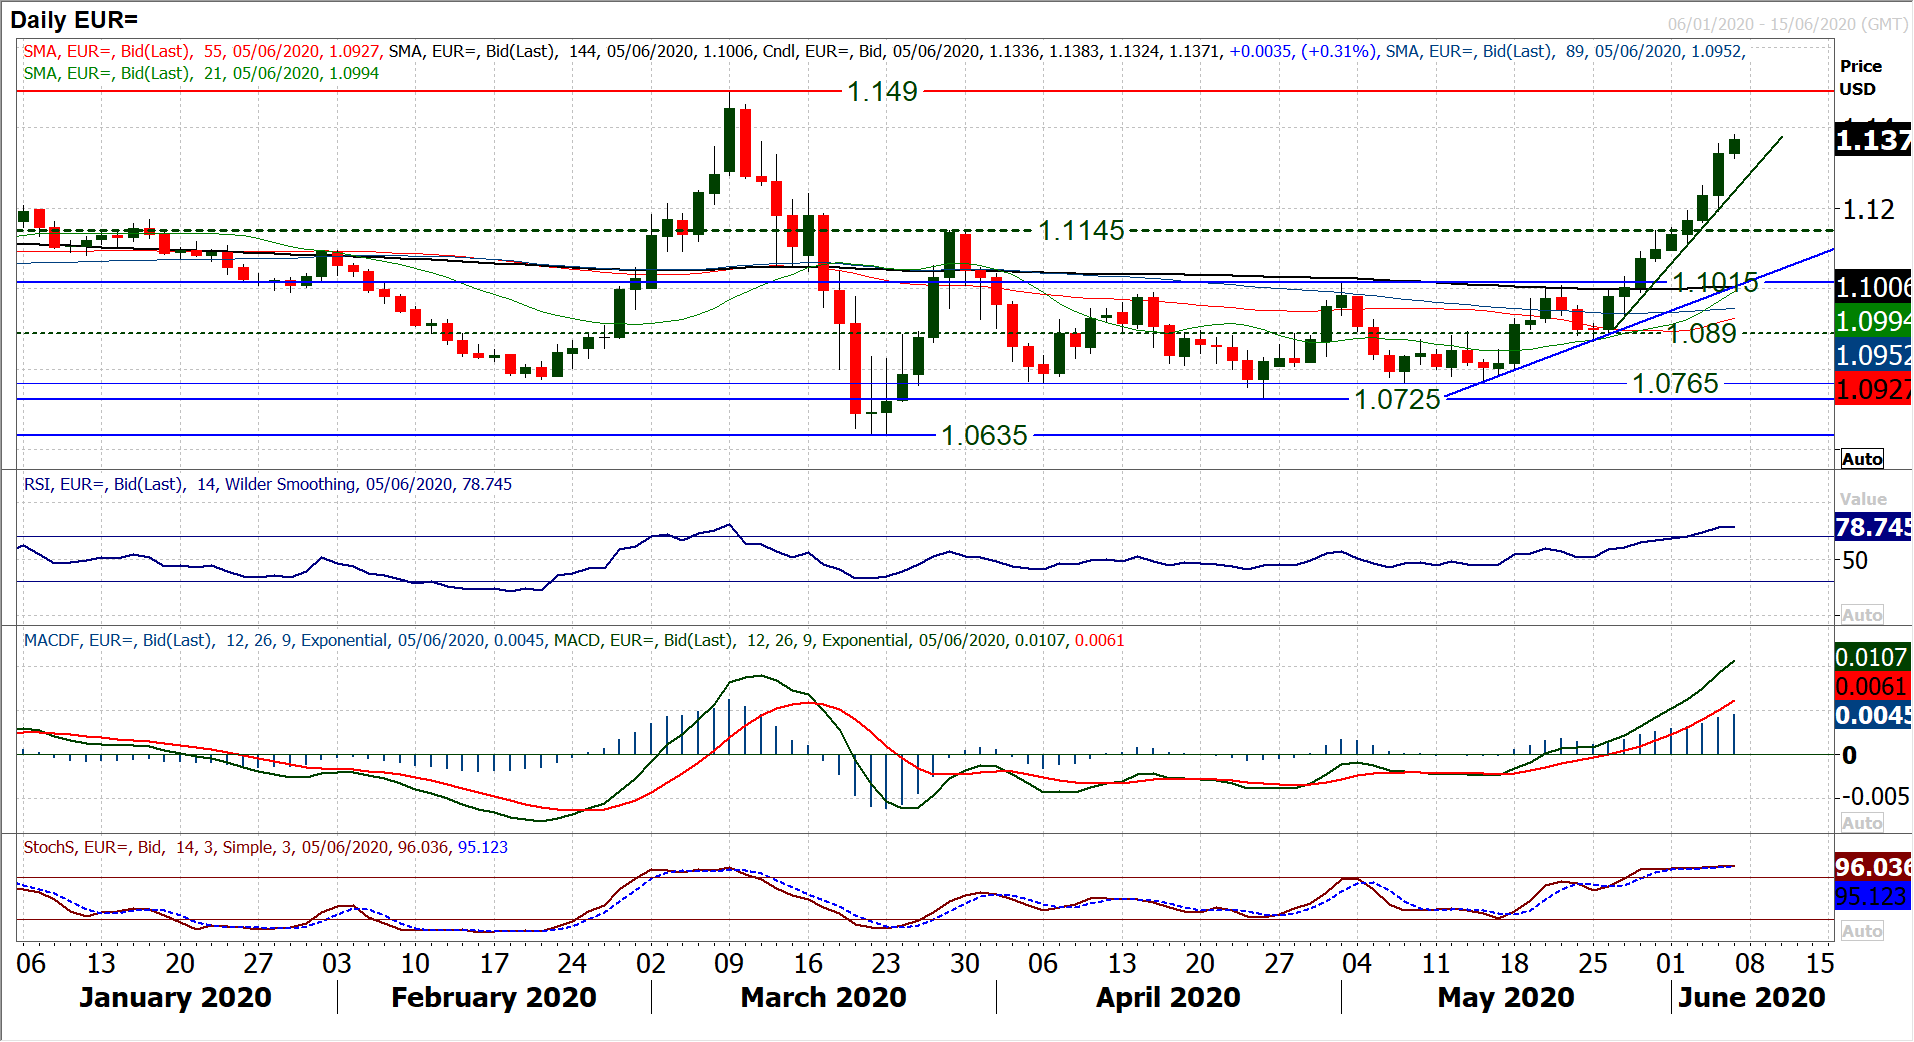
Task: Toggle Auto scaling on the Stochastic panel
Action: (1861, 931)
